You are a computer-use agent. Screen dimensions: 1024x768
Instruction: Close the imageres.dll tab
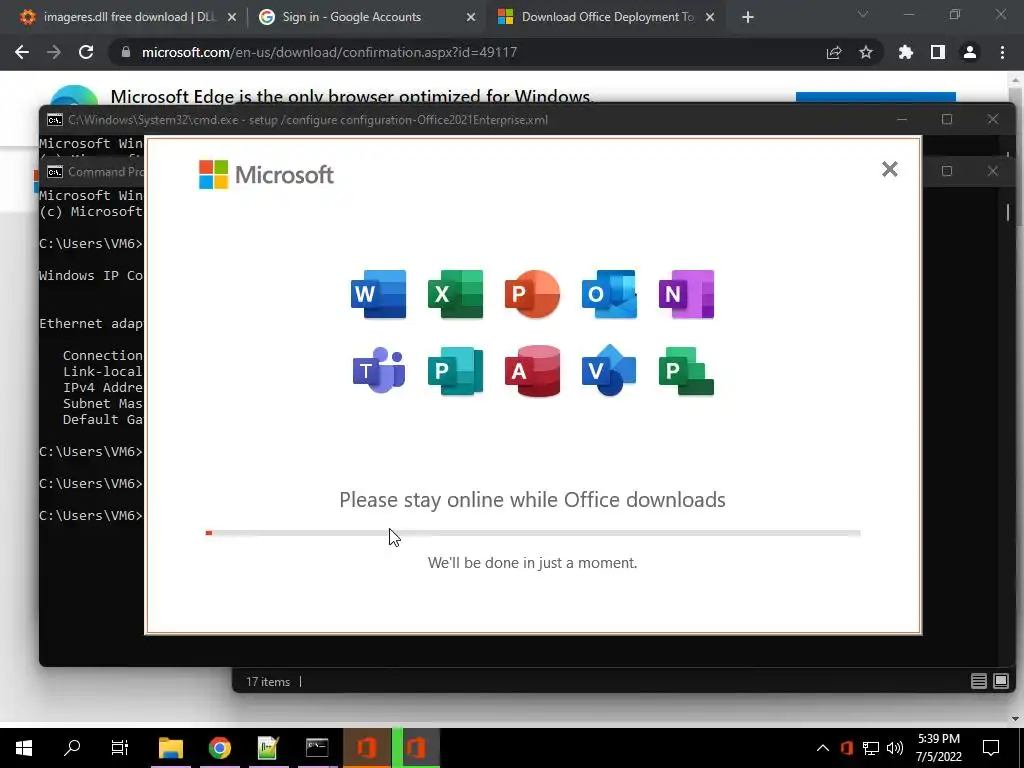pyautogui.click(x=232, y=18)
